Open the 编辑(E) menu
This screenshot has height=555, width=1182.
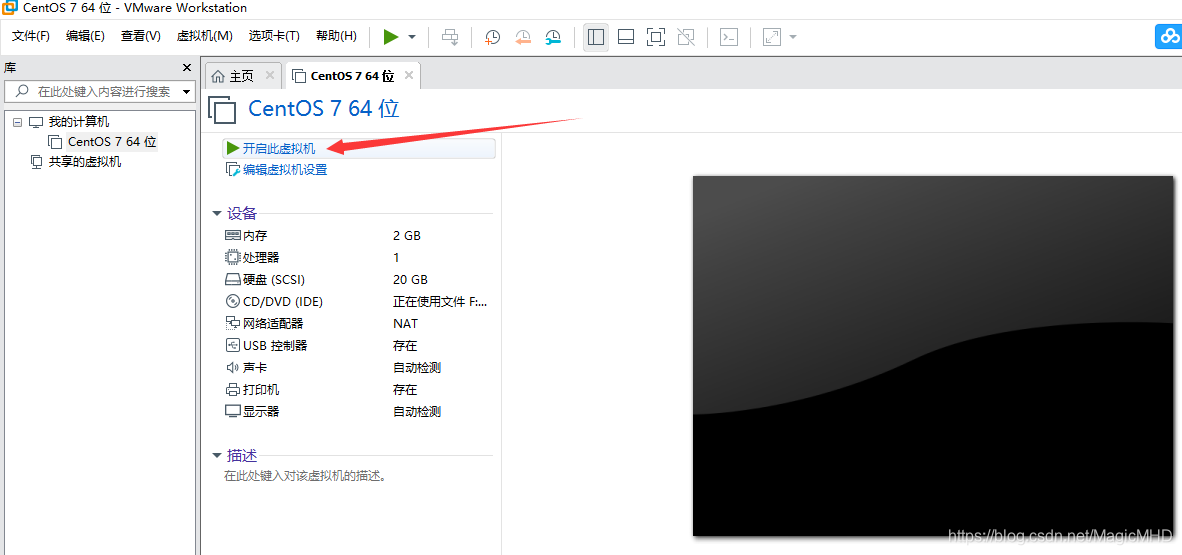(x=85, y=36)
